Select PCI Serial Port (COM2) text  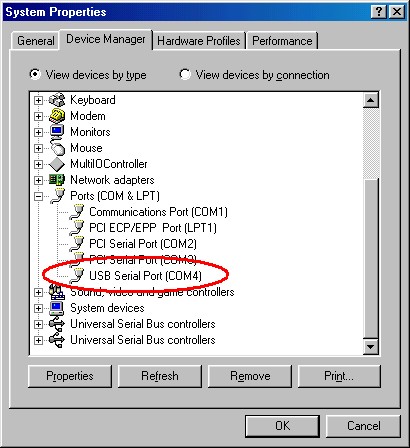click(143, 244)
